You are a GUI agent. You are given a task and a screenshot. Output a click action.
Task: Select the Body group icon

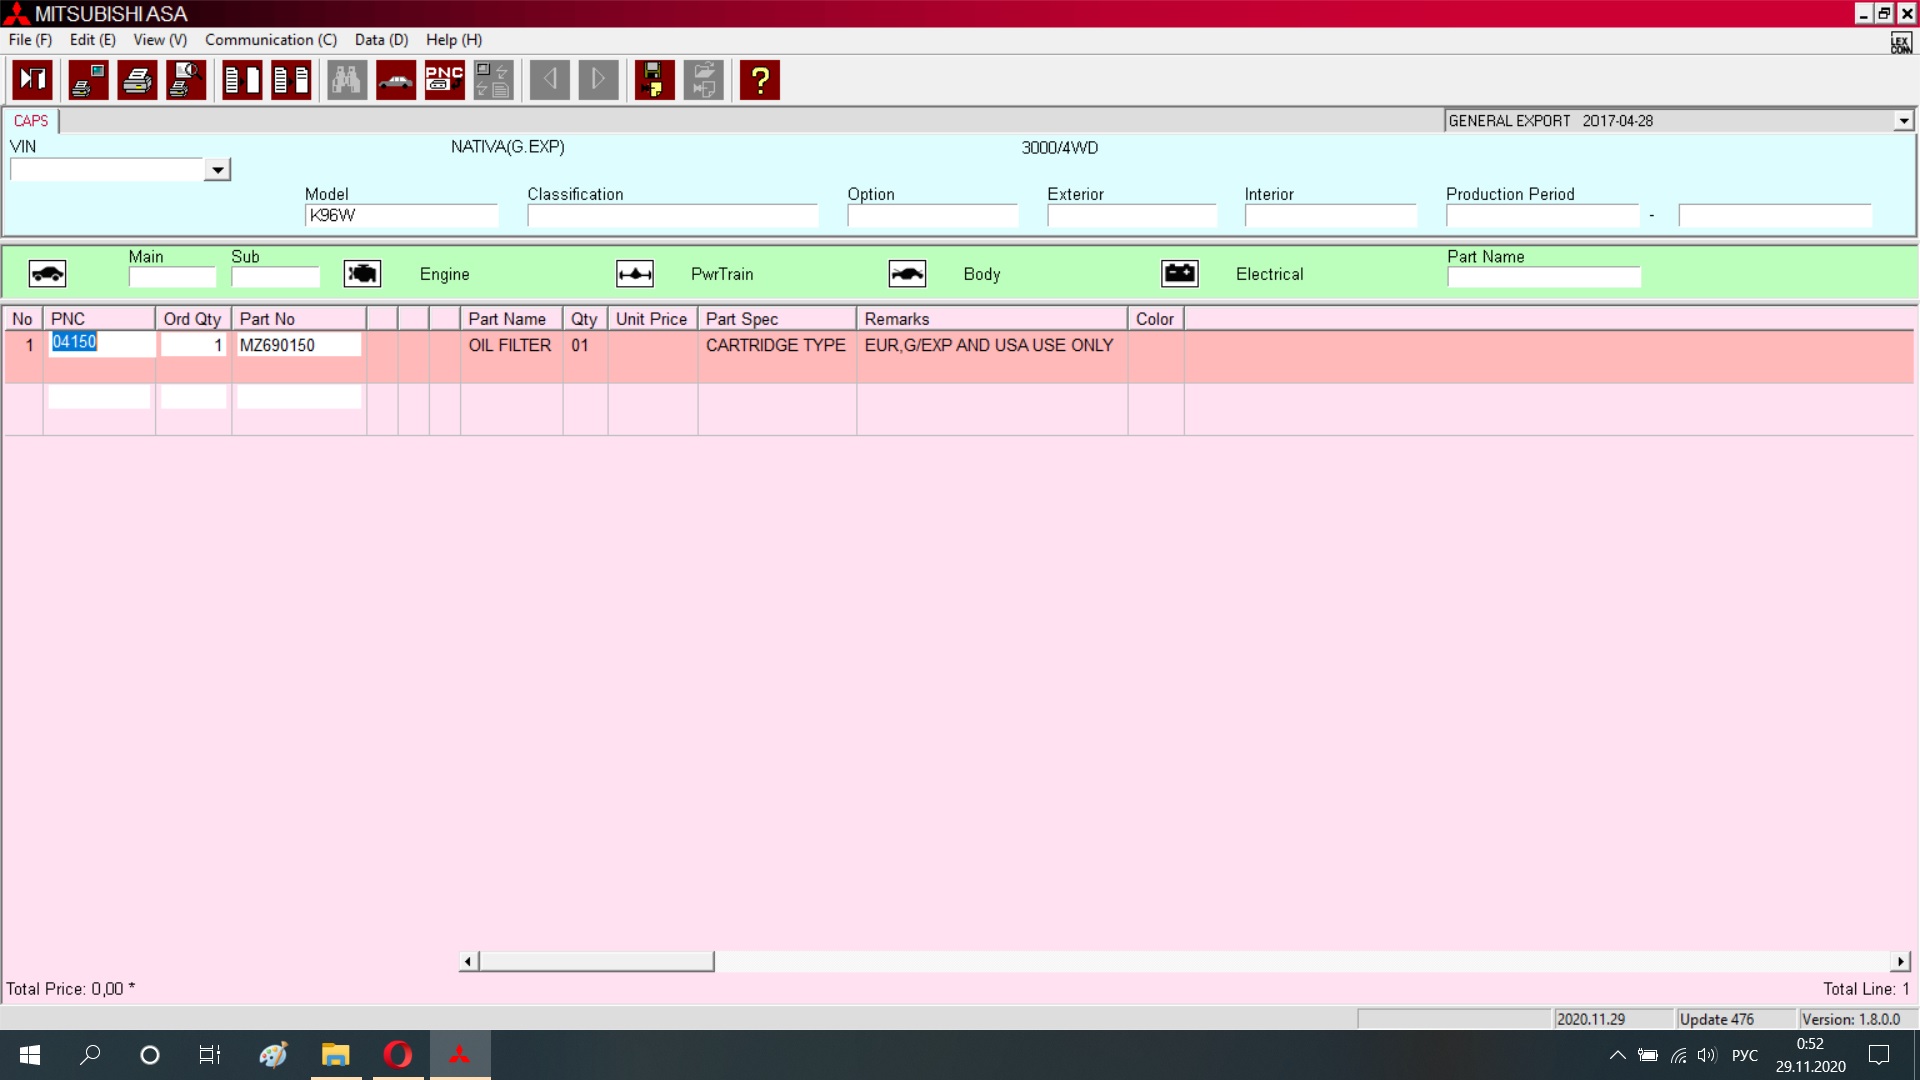[907, 274]
